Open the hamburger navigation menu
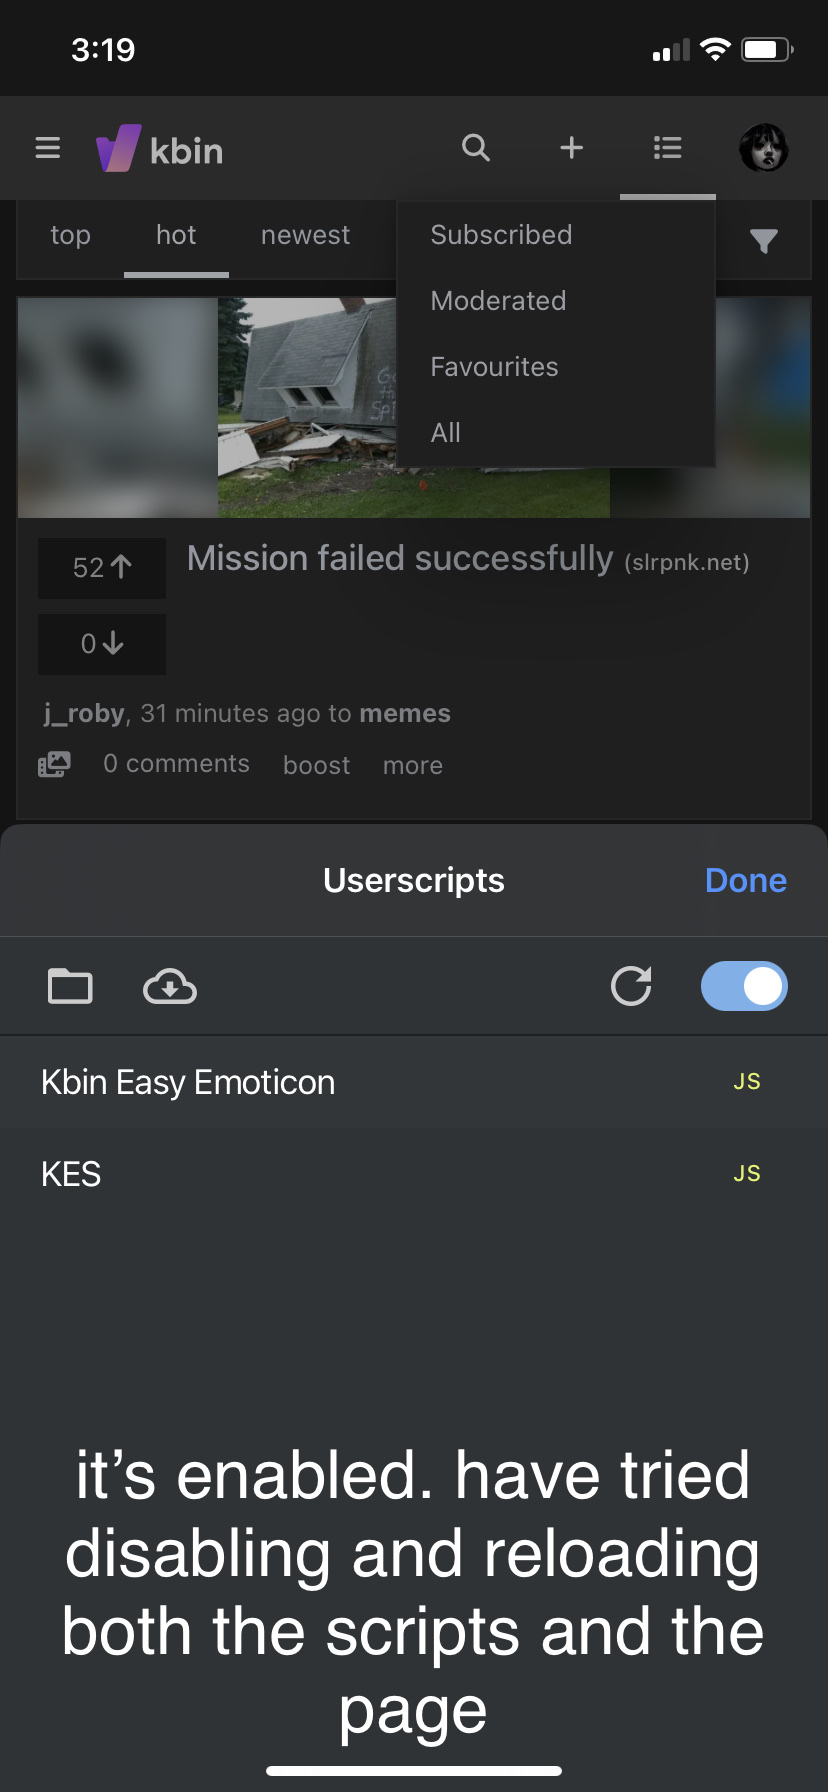This screenshot has height=1792, width=828. click(x=47, y=147)
